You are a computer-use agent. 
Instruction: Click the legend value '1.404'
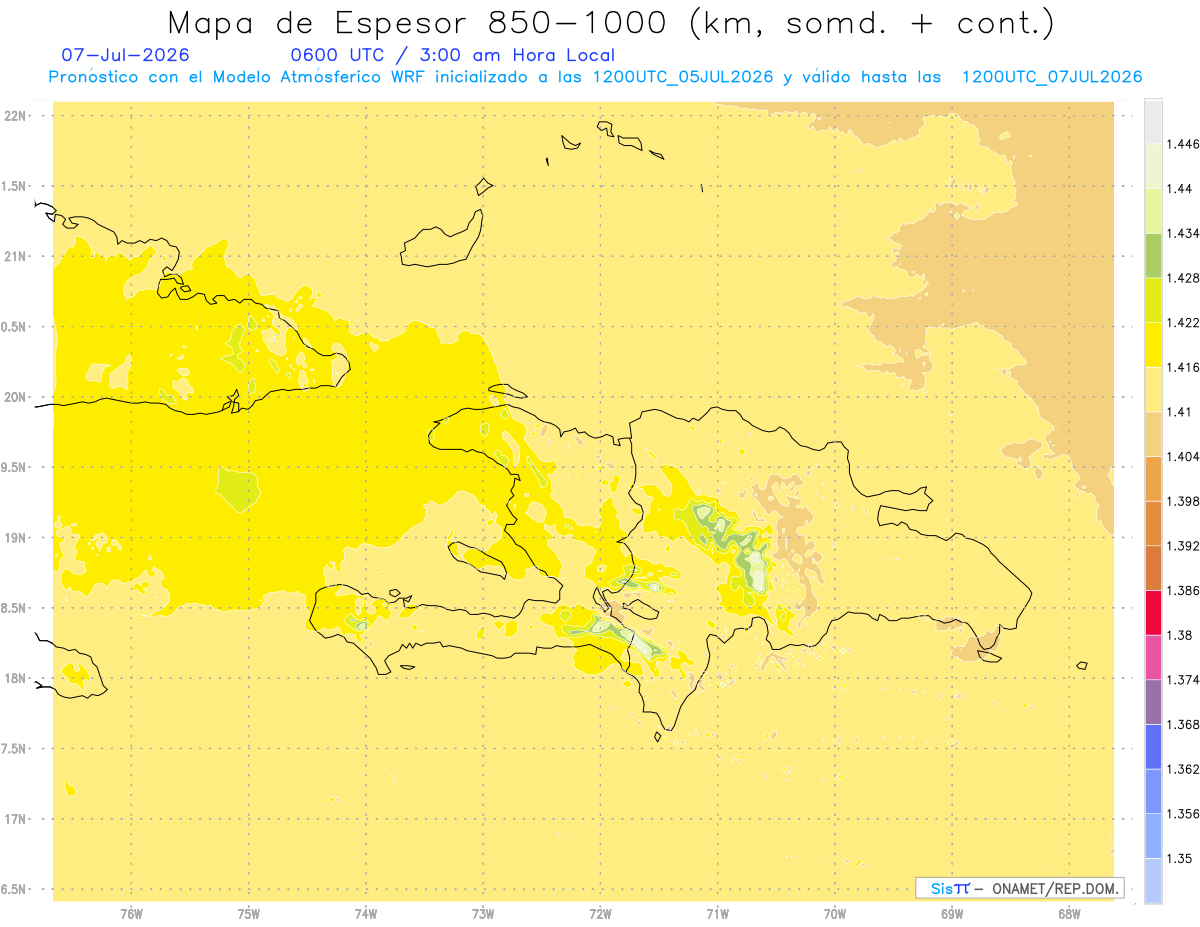point(1183,456)
